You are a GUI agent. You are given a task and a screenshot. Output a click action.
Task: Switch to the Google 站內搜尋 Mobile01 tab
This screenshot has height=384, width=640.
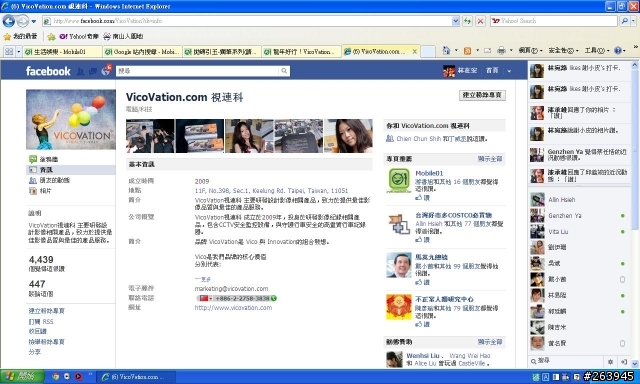[x=142, y=51]
